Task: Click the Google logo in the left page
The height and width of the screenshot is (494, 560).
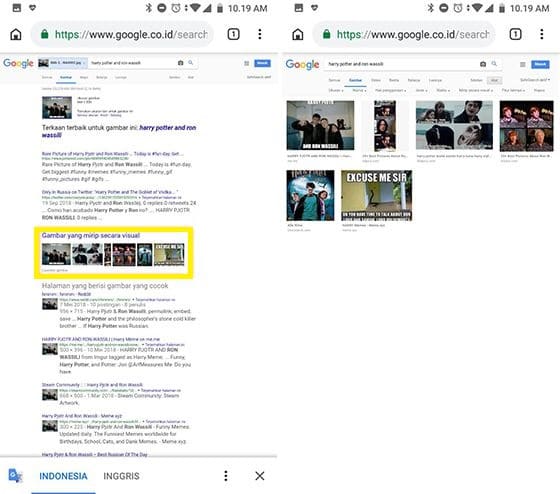Action: coord(18,63)
